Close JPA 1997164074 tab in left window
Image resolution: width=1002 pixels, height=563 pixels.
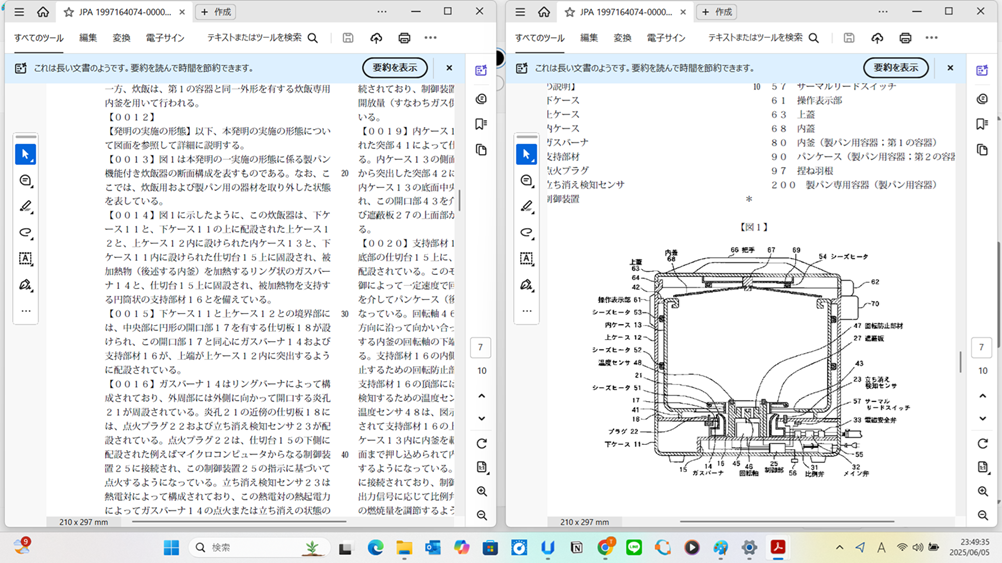point(182,12)
